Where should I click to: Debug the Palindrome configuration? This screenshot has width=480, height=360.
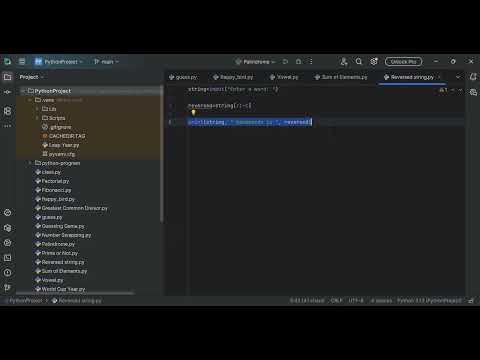tap(299, 62)
